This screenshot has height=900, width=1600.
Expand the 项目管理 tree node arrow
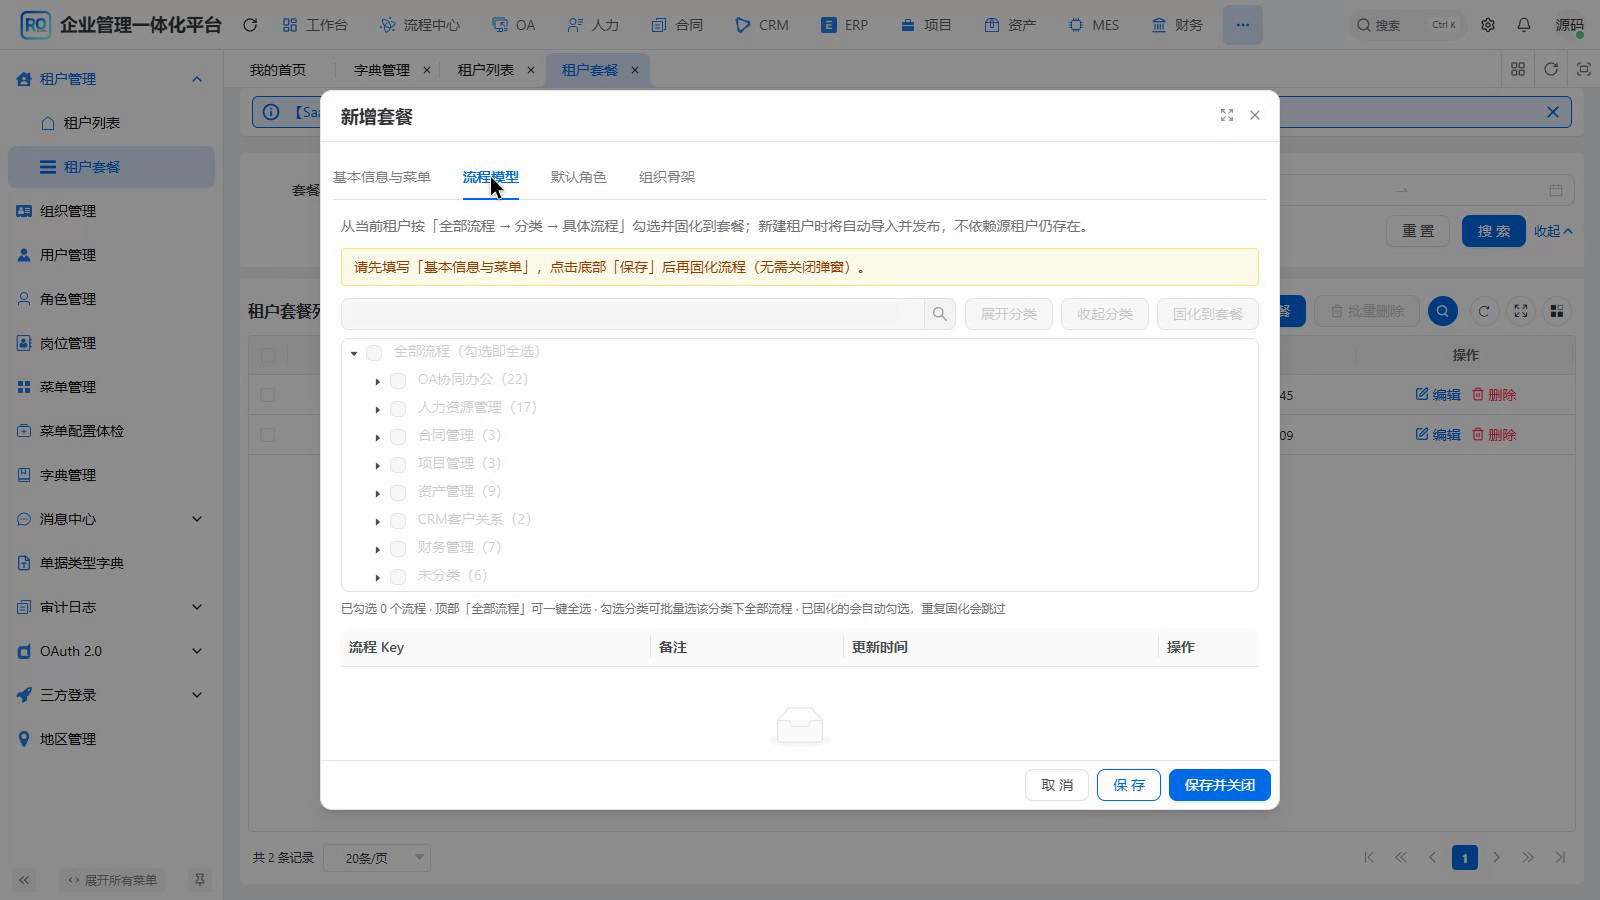click(x=378, y=465)
